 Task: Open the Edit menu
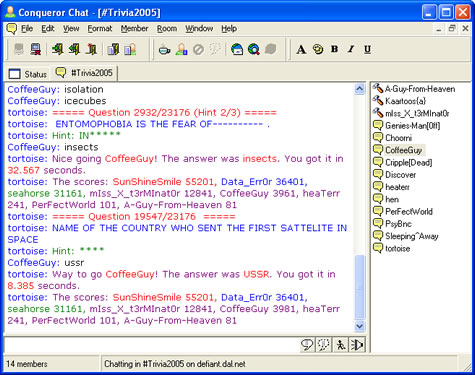pyautogui.click(x=48, y=29)
